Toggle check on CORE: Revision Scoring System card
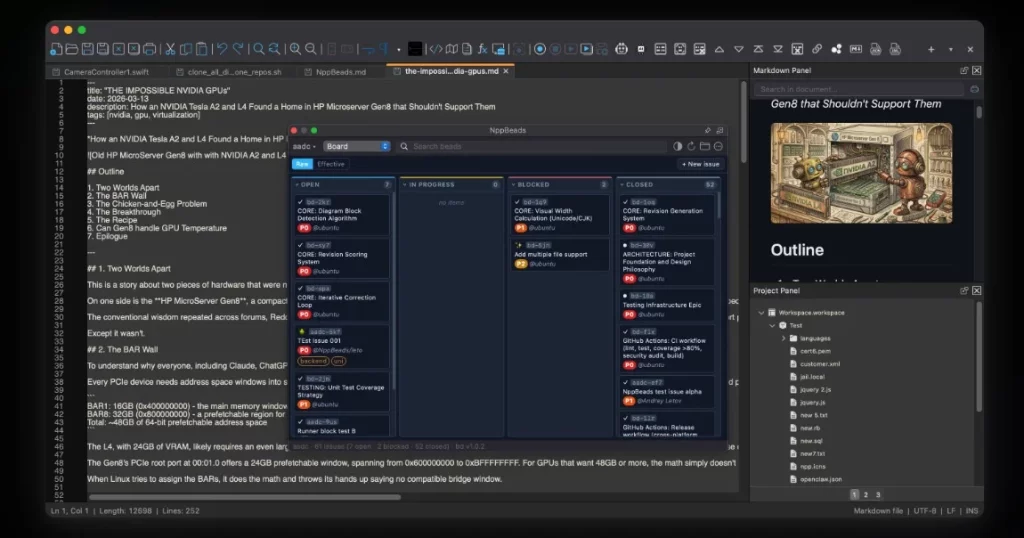Screen dimensions: 1024x538 click(x=300, y=245)
